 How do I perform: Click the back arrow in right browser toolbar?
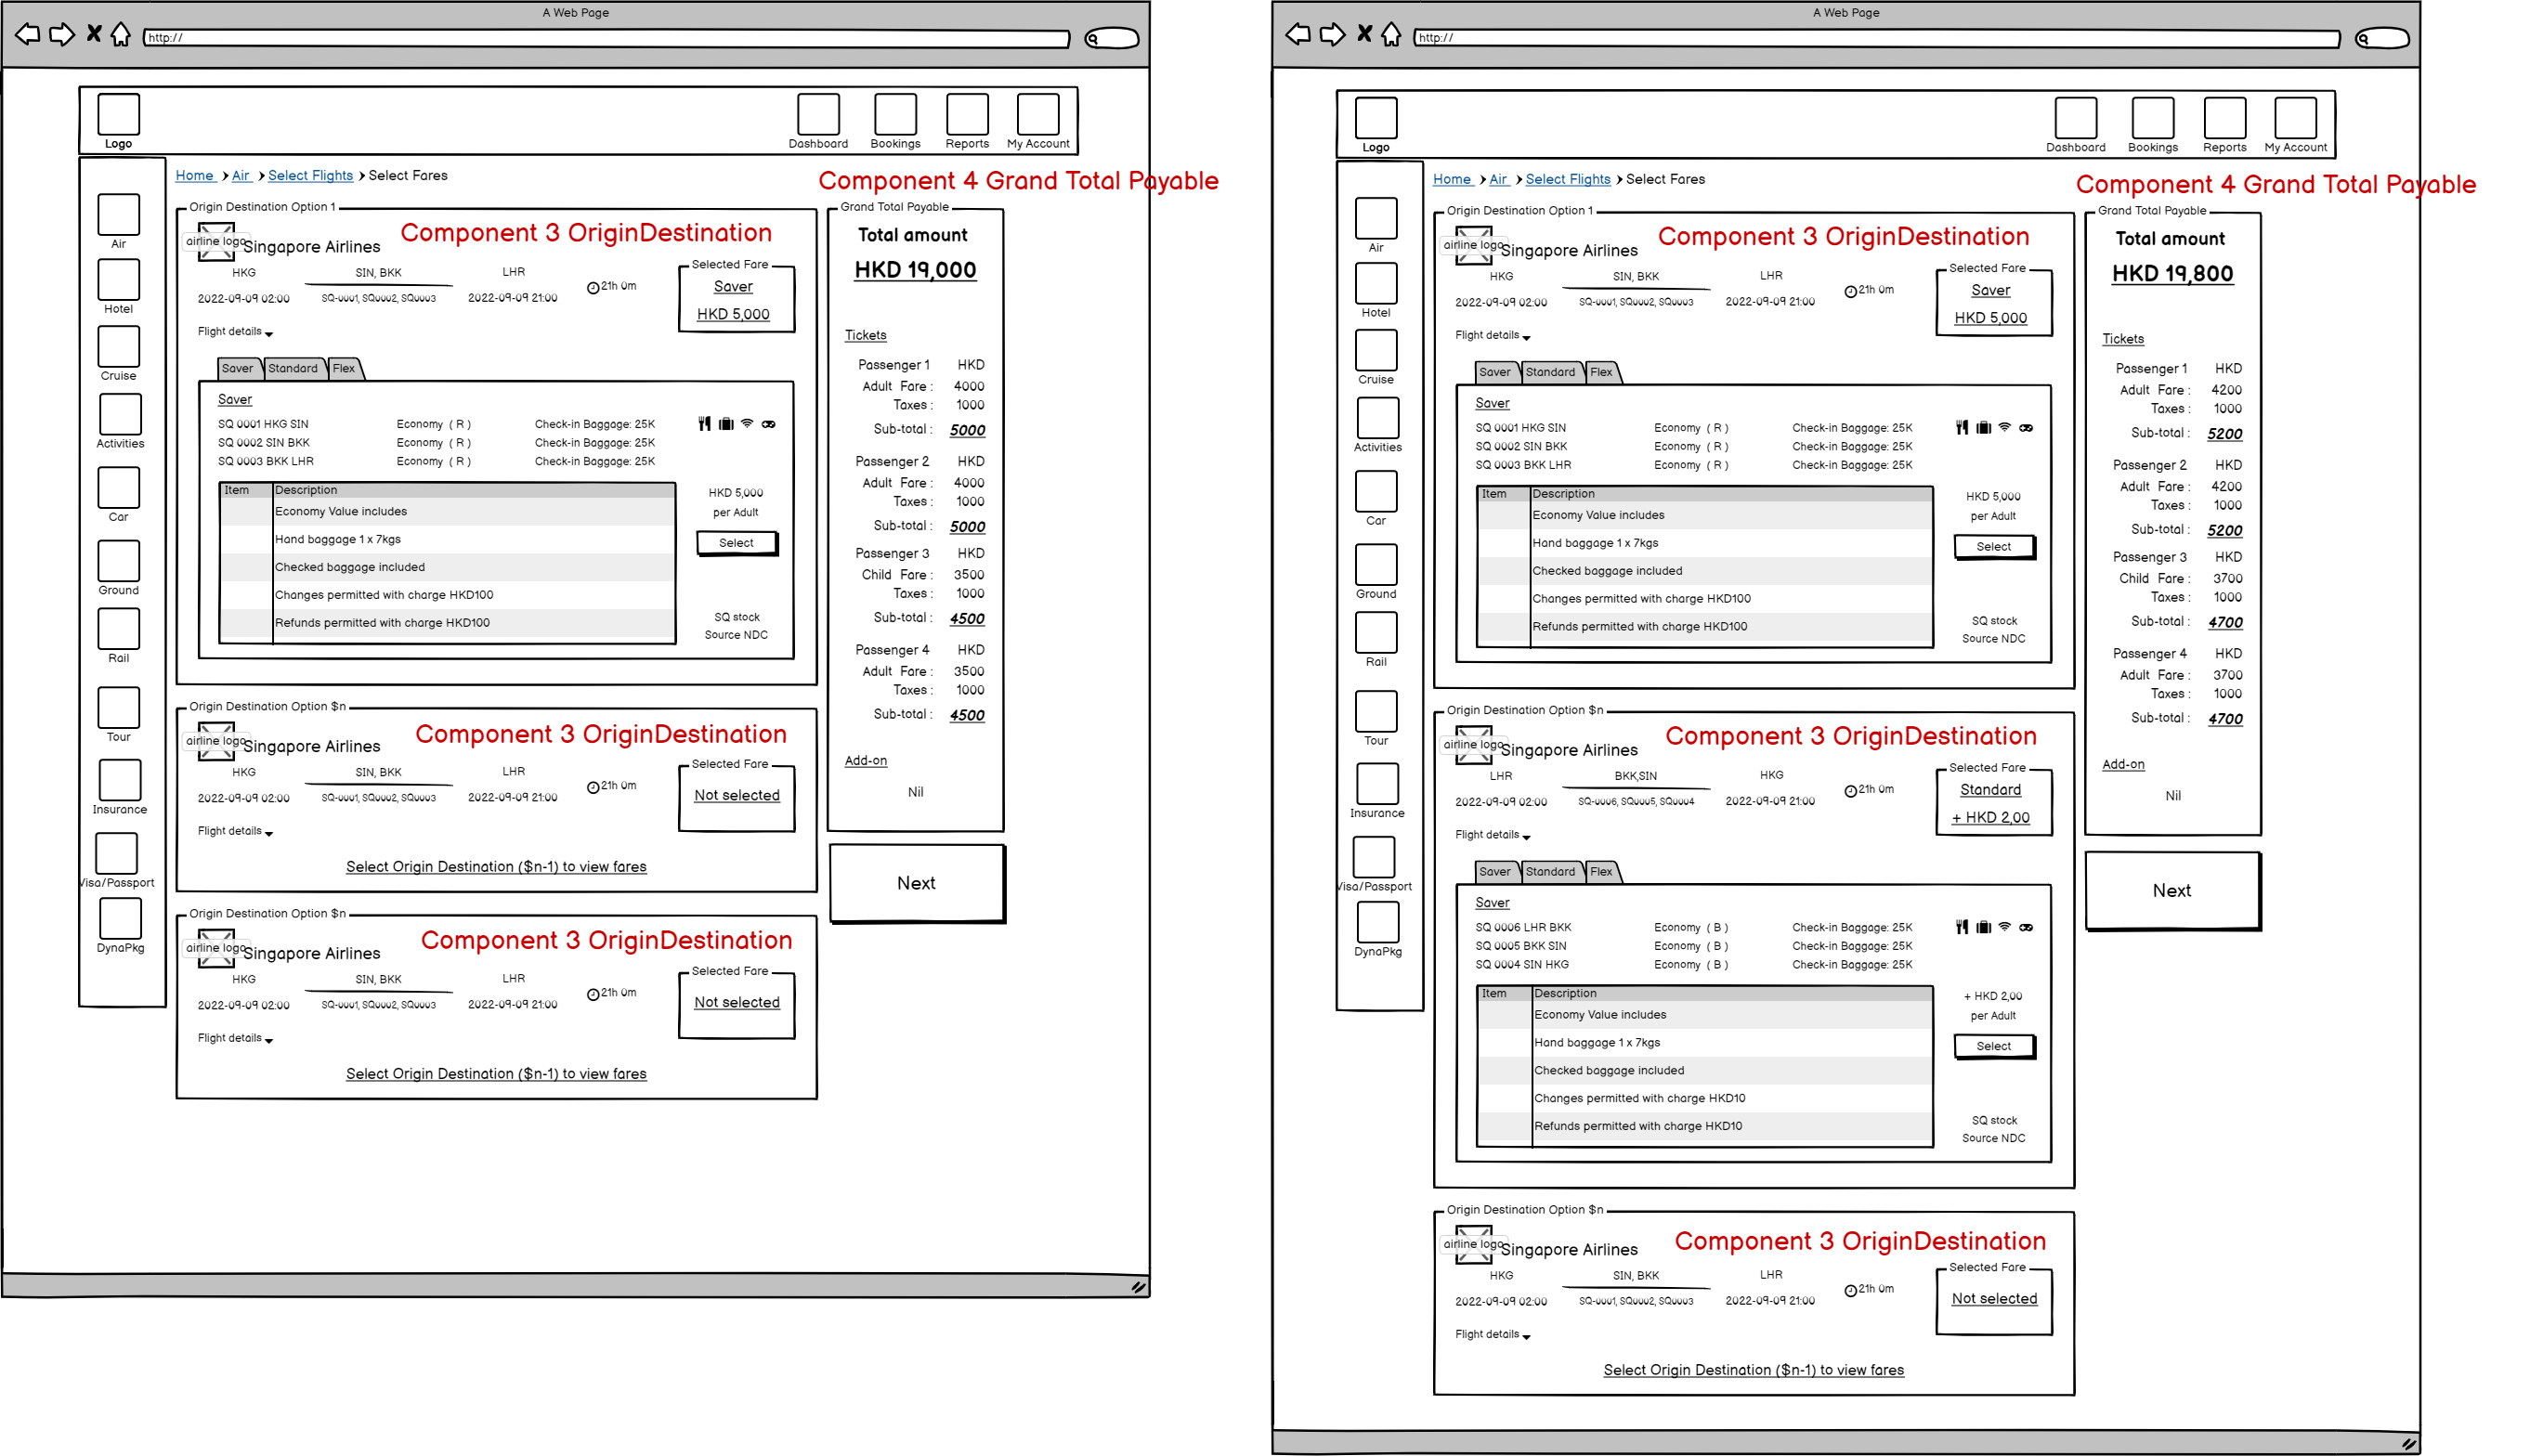[x=1297, y=35]
